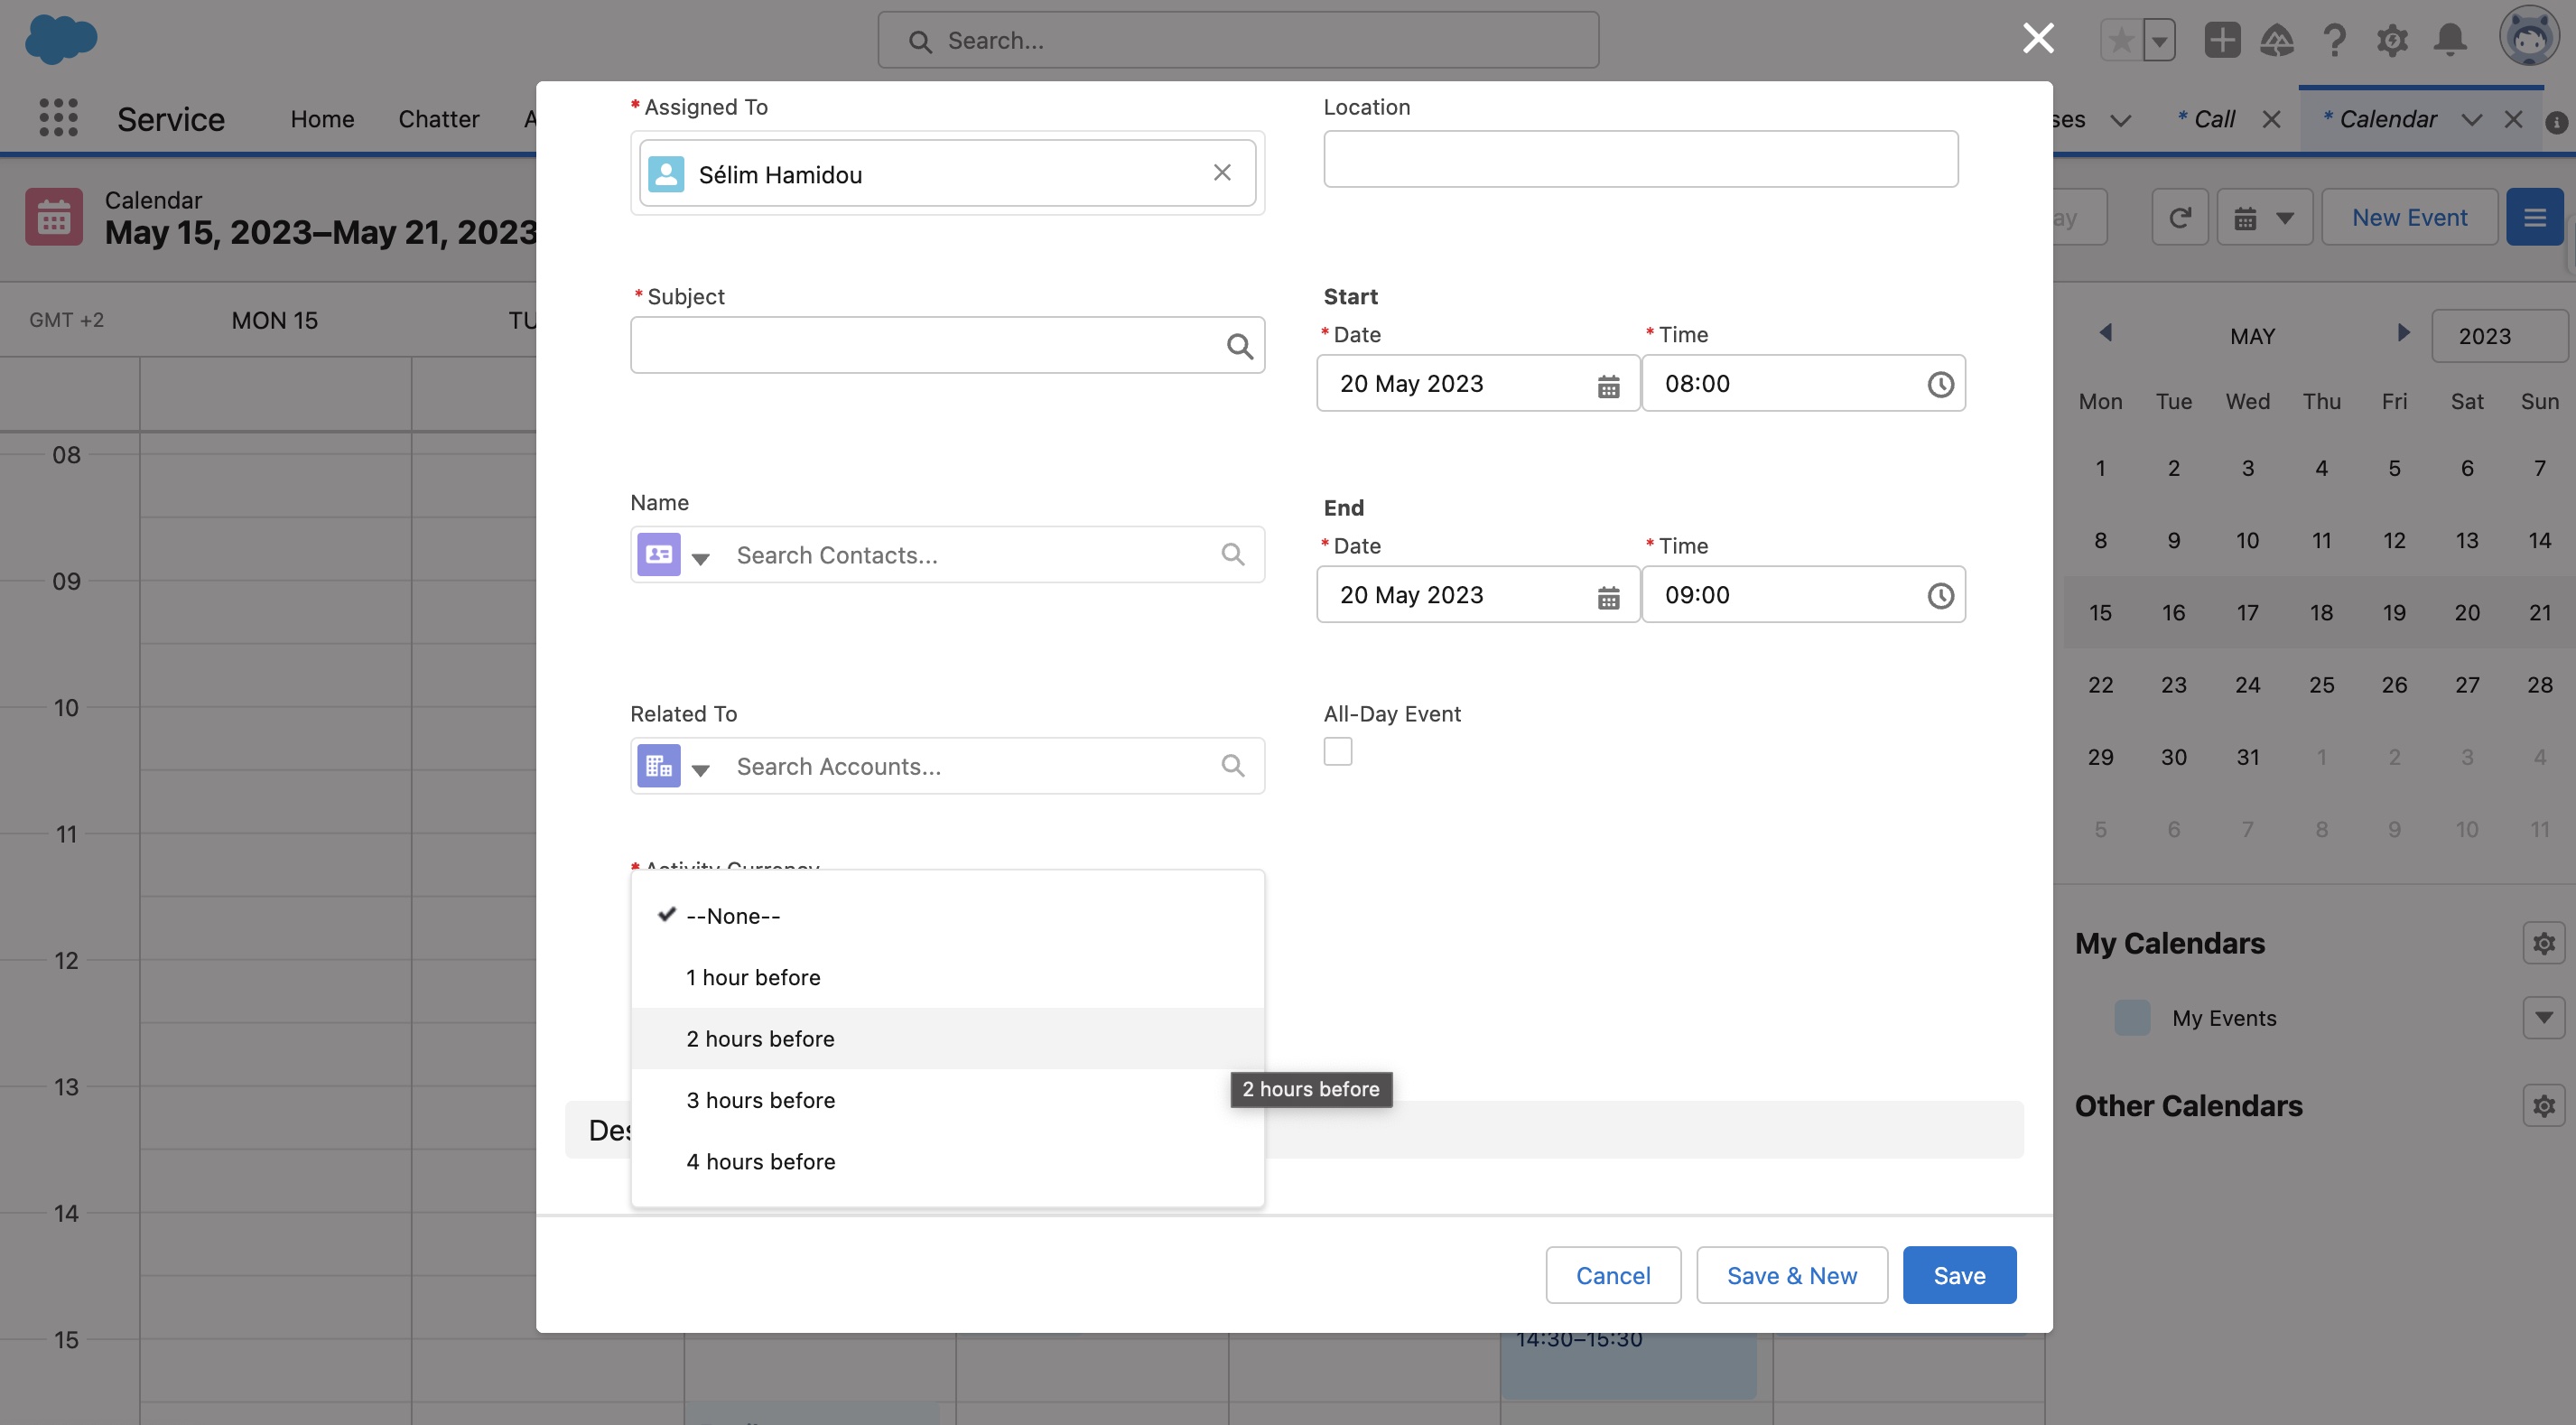Open Other Calendars settings gear
The image size is (2576, 1425).
click(2543, 1105)
